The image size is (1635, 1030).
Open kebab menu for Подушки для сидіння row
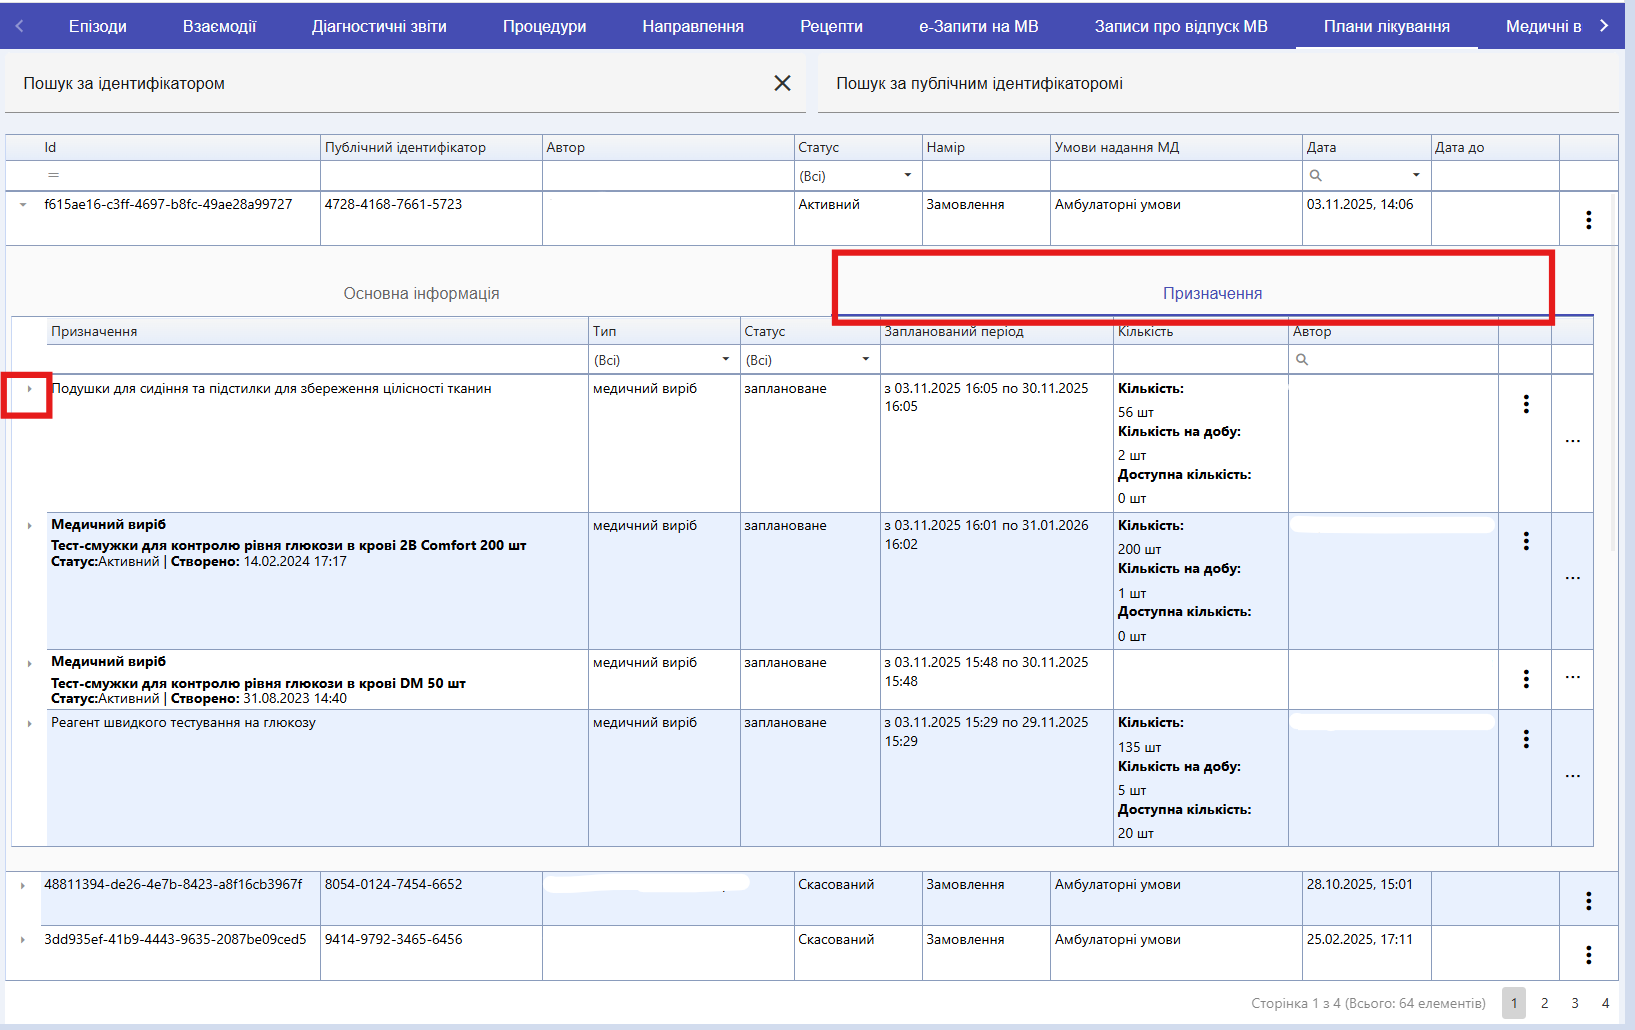[1525, 404]
